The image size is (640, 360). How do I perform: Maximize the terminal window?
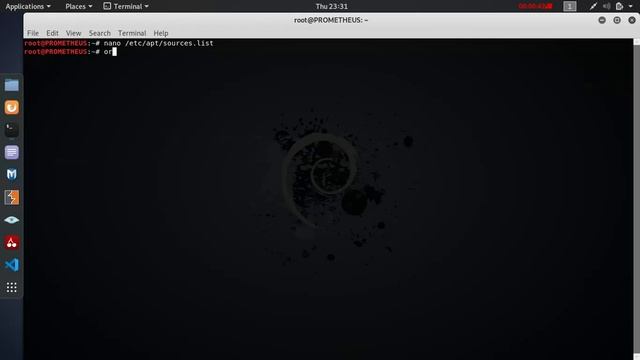coord(617,20)
